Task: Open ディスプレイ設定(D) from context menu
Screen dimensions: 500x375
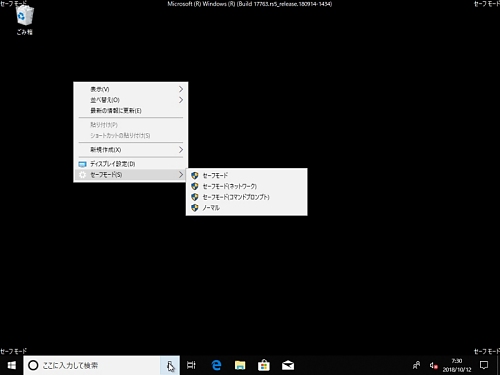Action: click(131, 164)
